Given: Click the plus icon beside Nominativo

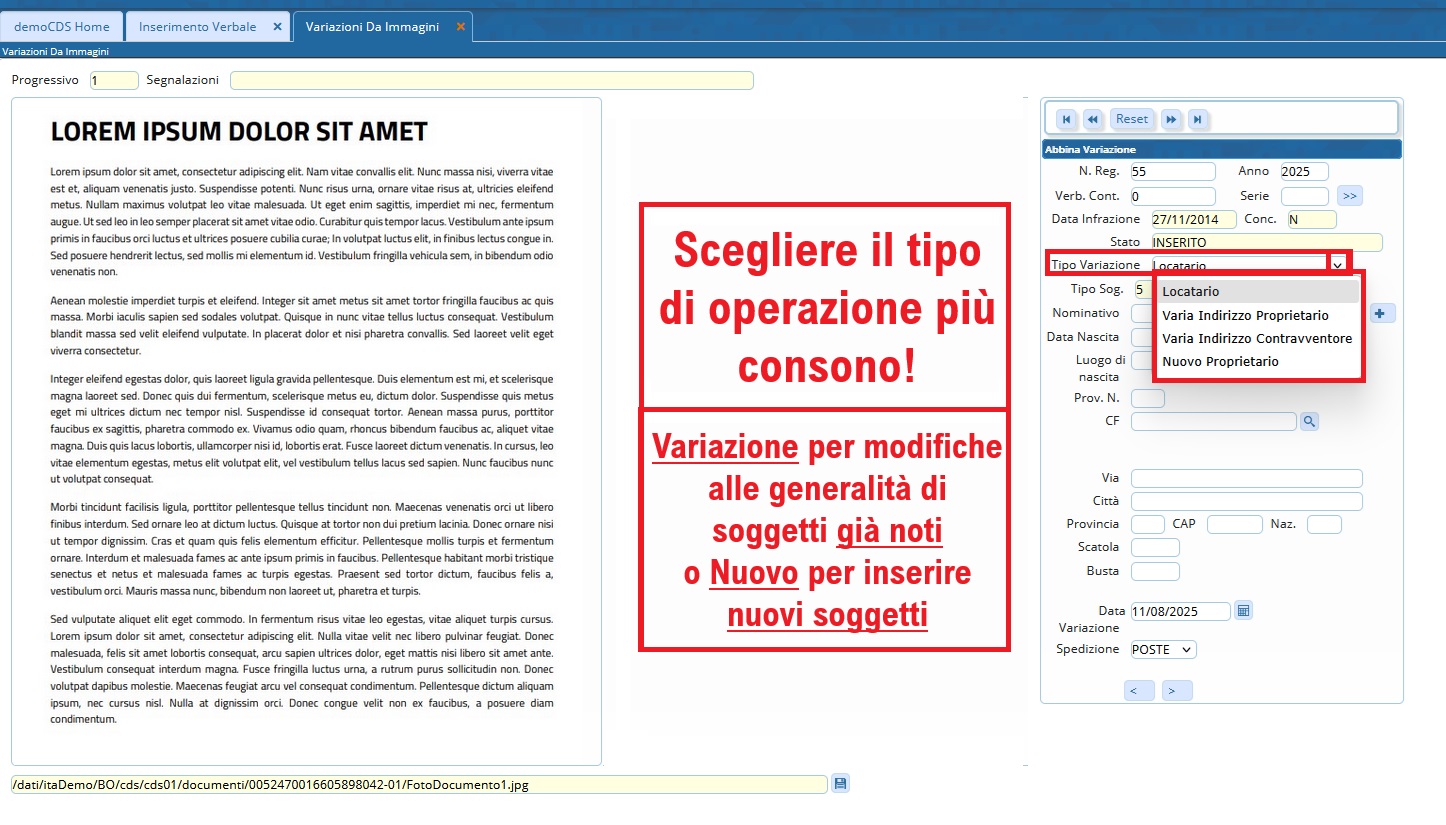Looking at the screenshot, I should 1383,314.
